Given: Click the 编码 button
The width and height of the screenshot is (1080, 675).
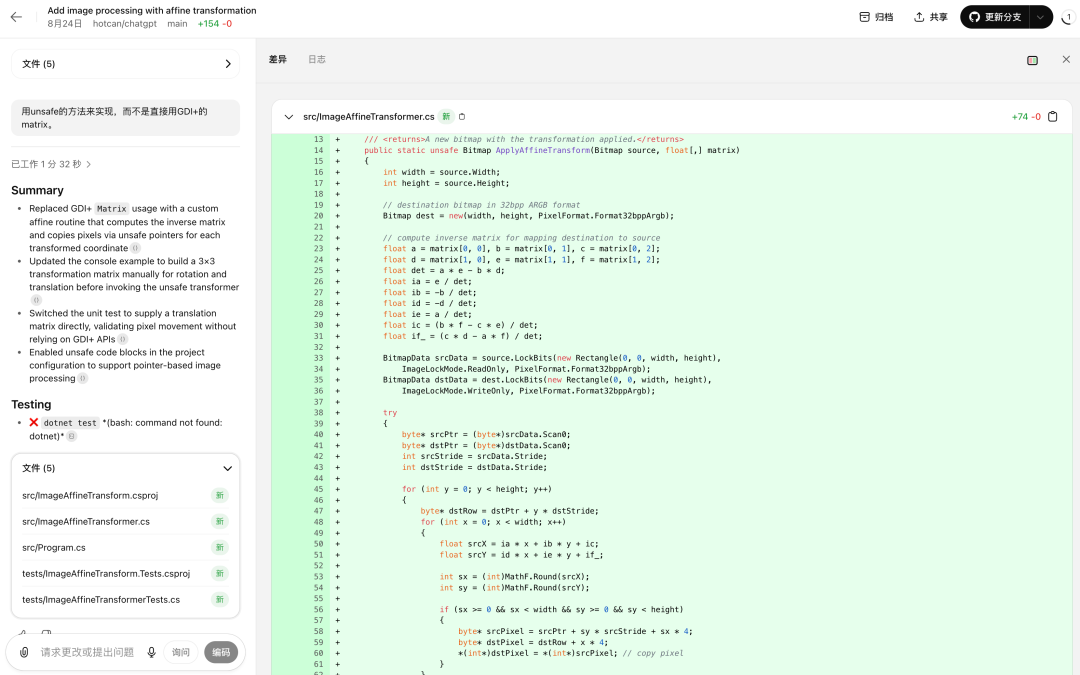Looking at the screenshot, I should (220, 652).
